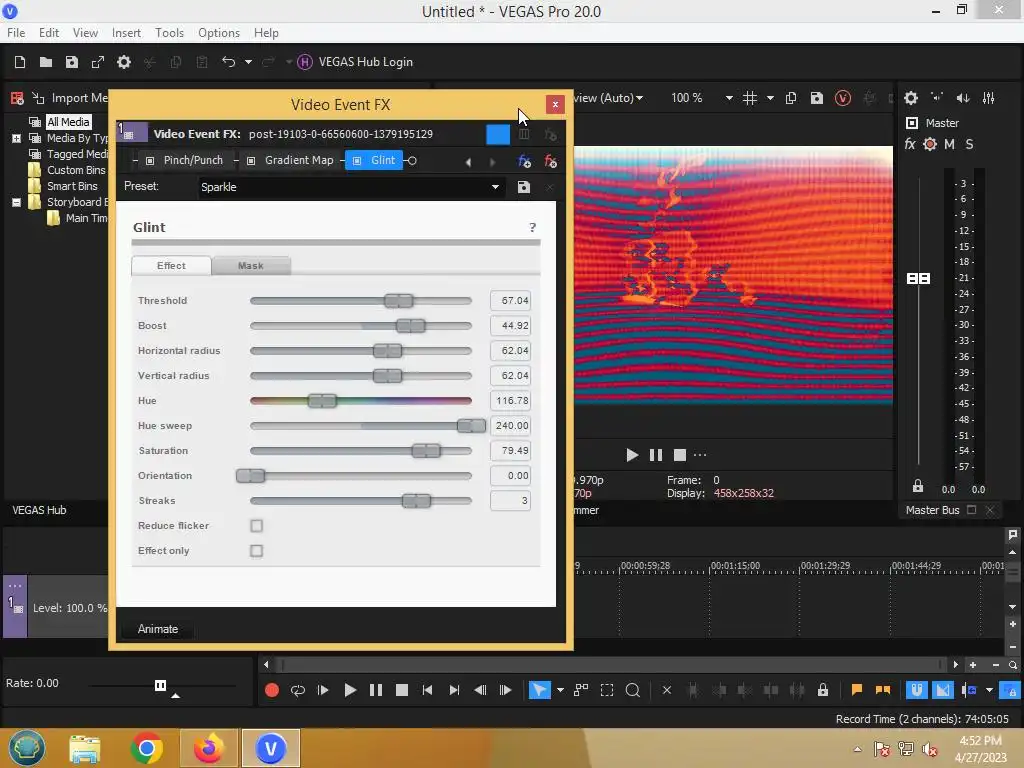Open File Explorer from the taskbar

[x=85, y=748]
